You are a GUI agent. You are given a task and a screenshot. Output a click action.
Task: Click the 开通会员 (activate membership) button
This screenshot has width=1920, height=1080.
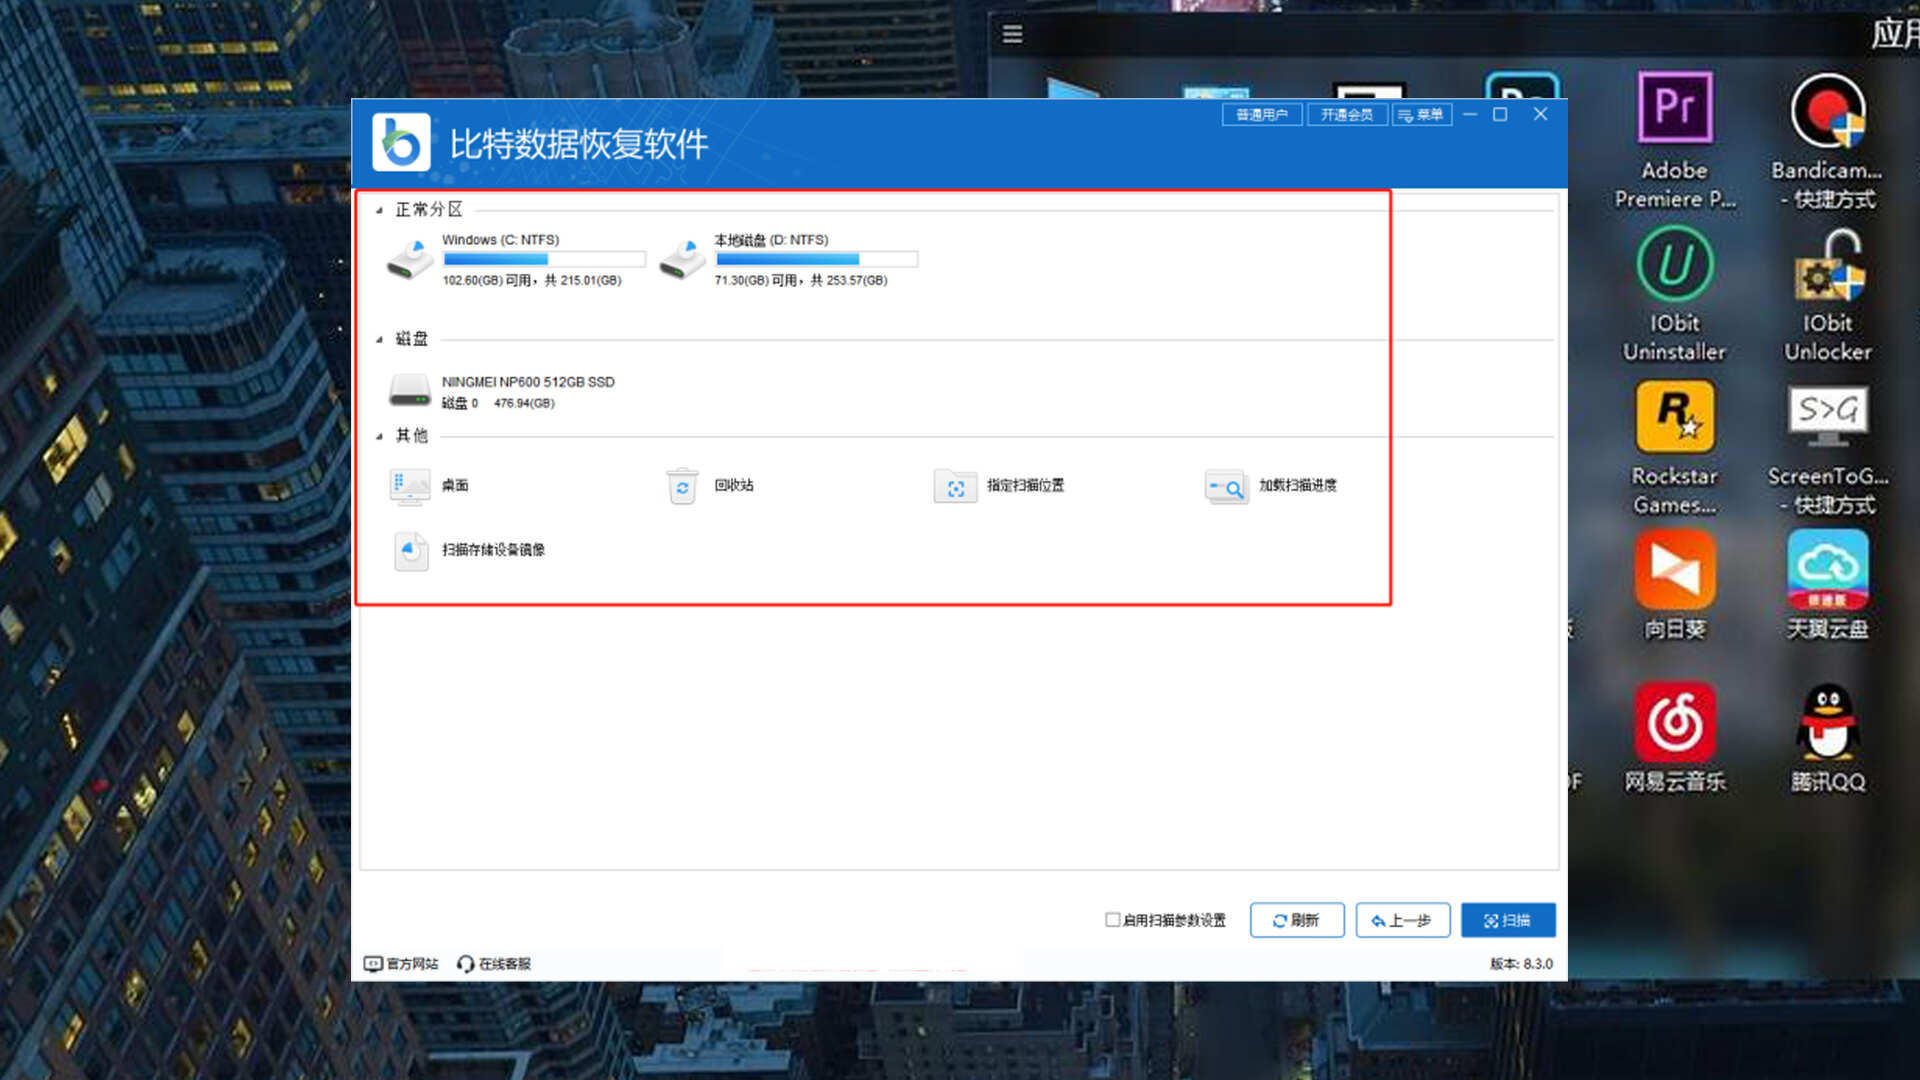coord(1347,115)
